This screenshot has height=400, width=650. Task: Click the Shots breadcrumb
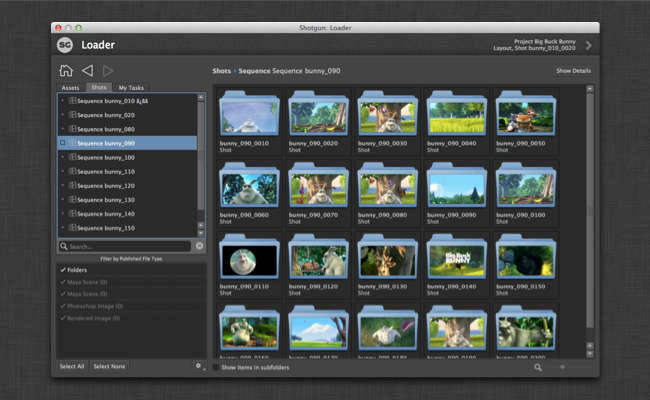pyautogui.click(x=222, y=71)
